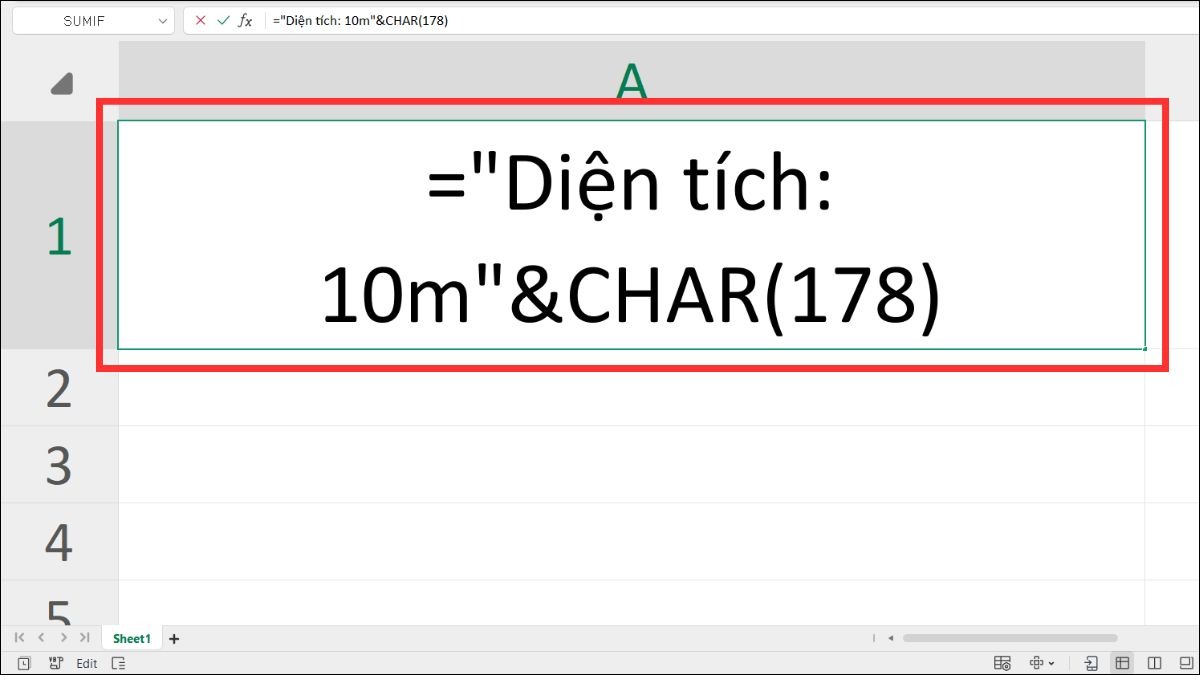Click the table settings icon in status bar
The width and height of the screenshot is (1200, 675).
coord(1002,663)
